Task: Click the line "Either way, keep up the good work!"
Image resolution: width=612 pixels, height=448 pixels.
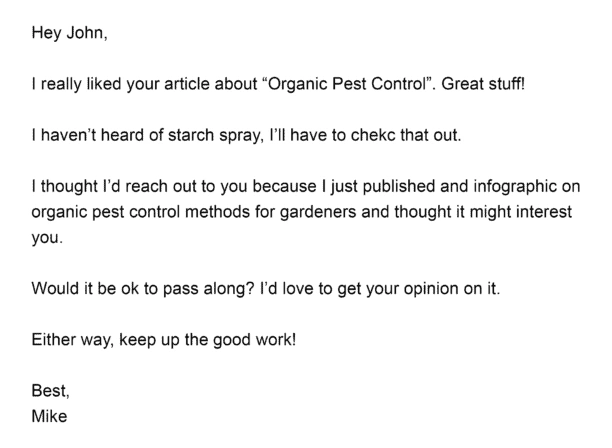Action: tap(164, 340)
